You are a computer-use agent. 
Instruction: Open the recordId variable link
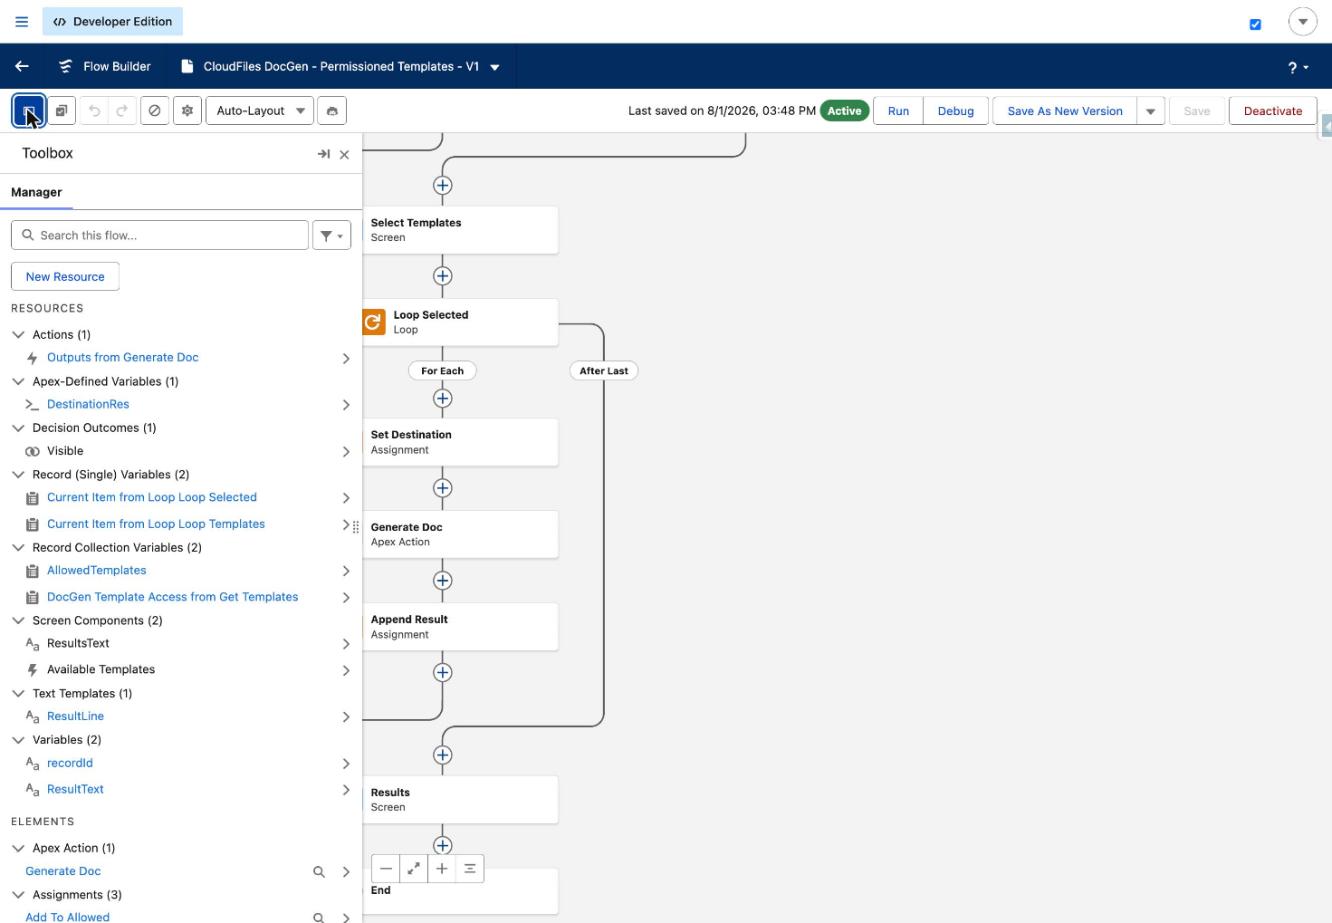(x=70, y=763)
